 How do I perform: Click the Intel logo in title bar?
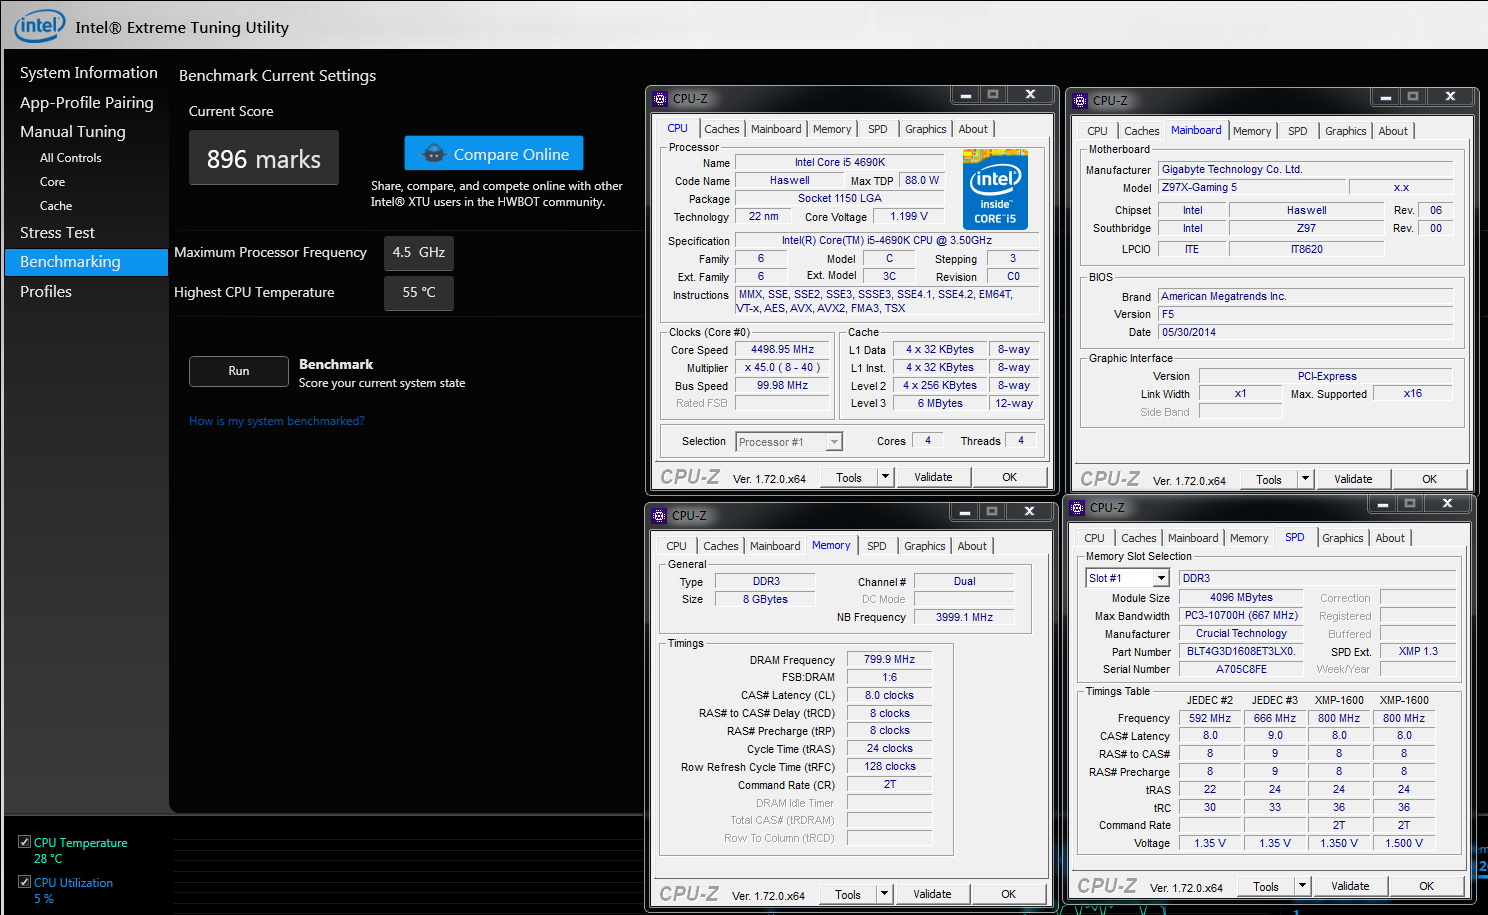[39, 26]
